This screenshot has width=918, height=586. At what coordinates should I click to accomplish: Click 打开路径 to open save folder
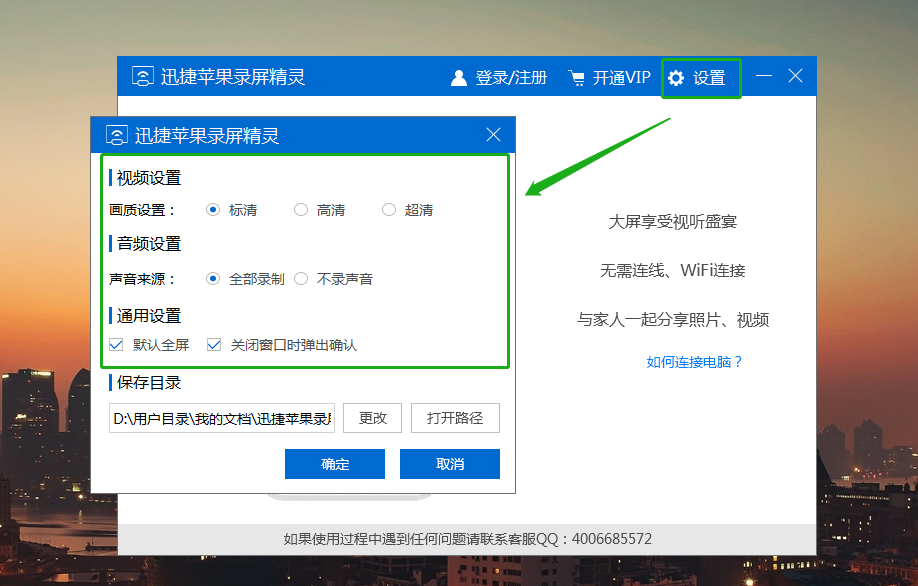coord(455,417)
